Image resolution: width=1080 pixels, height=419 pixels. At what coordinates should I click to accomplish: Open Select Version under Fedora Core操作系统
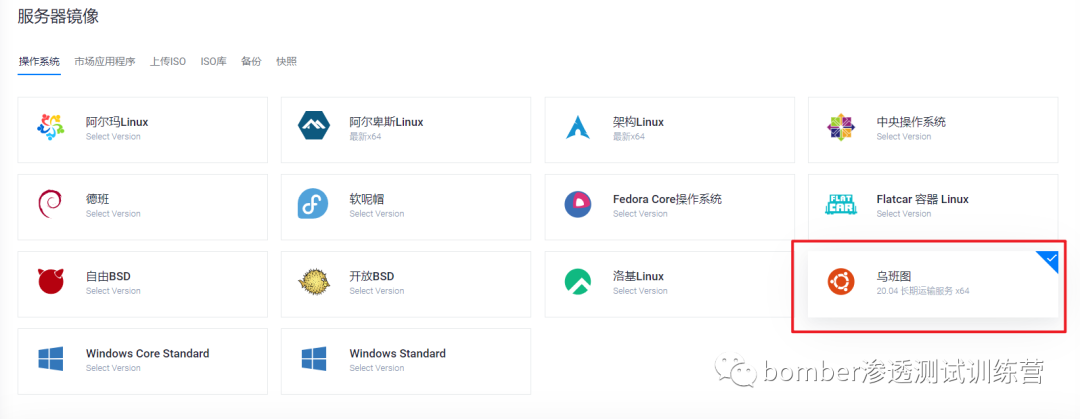[640, 214]
